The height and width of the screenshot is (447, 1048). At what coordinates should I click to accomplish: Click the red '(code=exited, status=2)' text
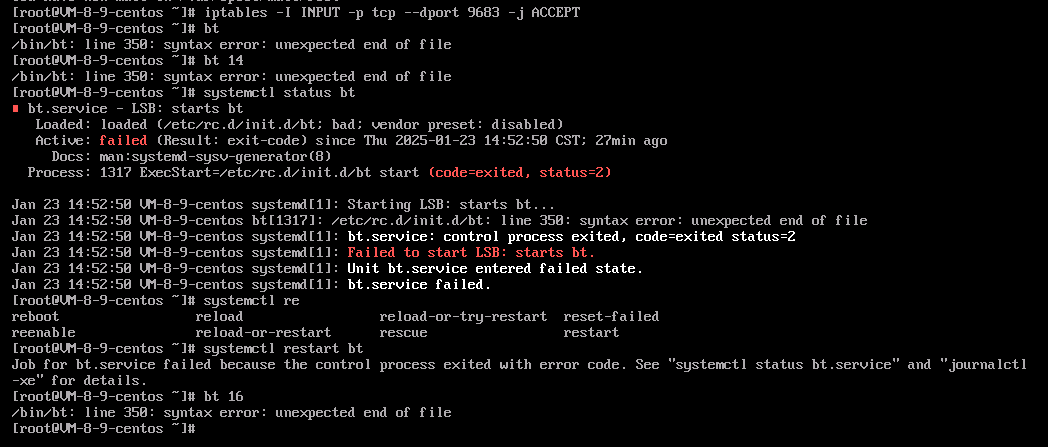pyautogui.click(x=520, y=172)
